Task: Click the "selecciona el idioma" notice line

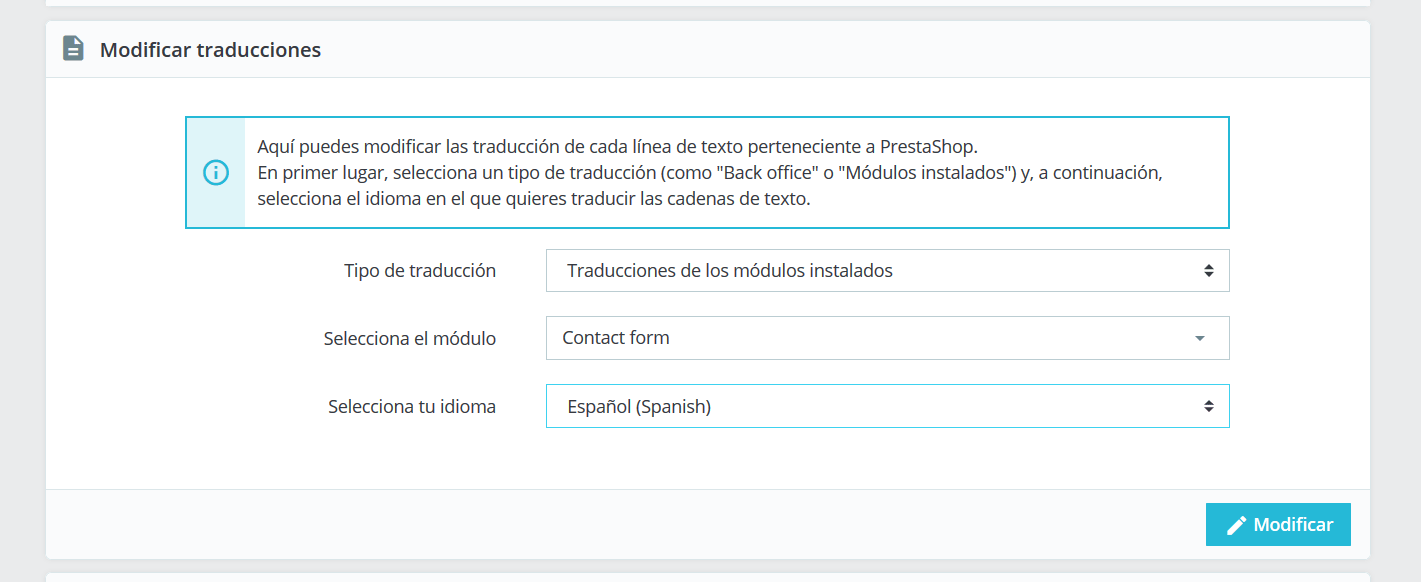Action: click(x=533, y=198)
